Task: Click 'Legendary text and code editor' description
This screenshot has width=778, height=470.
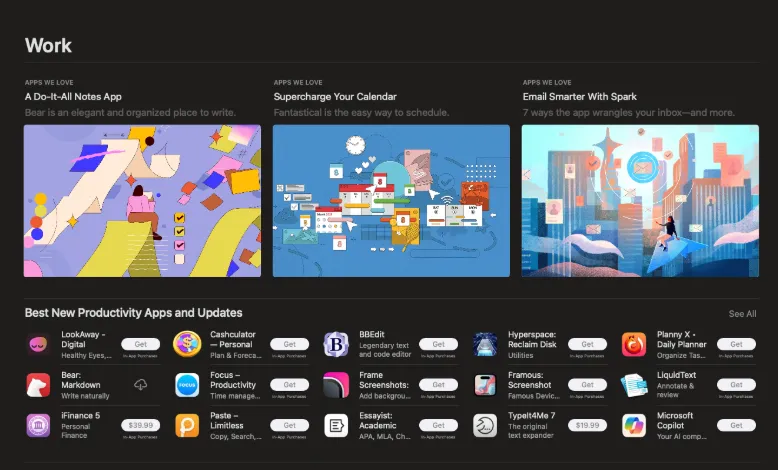Action: pyautogui.click(x=385, y=350)
